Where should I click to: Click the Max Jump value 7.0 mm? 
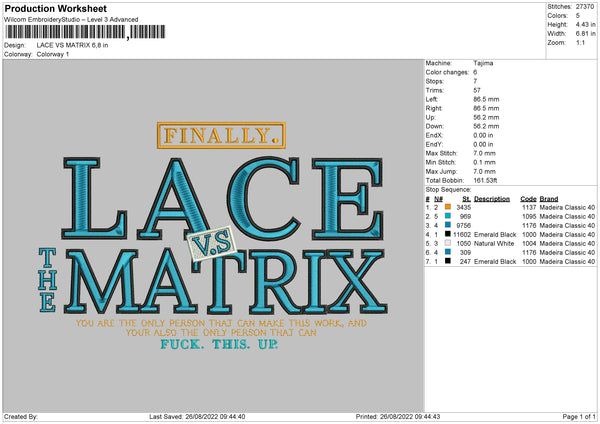pos(484,171)
